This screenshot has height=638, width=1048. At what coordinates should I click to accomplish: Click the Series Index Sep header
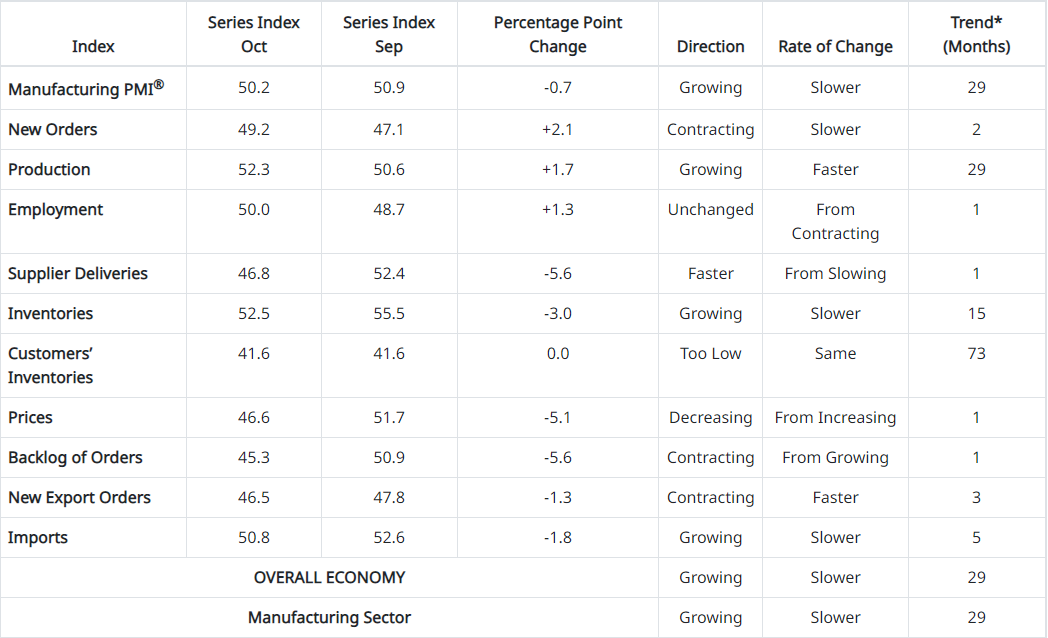[x=389, y=34]
